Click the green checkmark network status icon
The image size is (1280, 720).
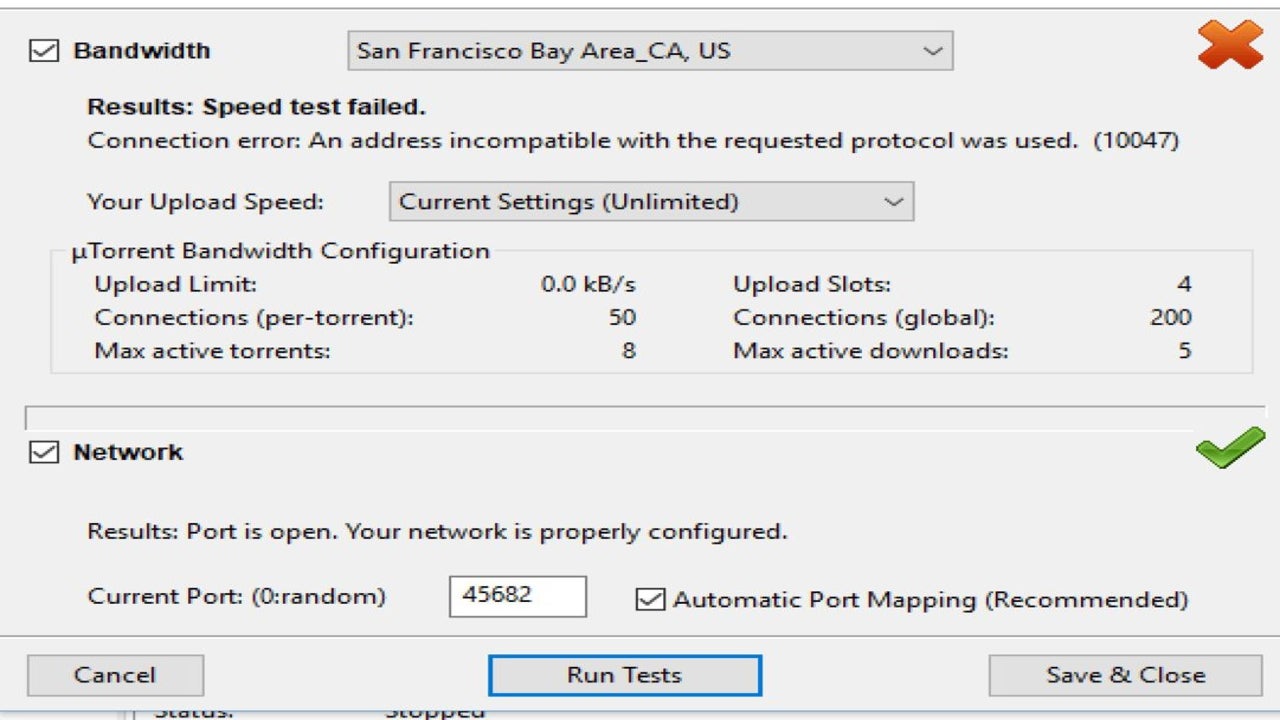click(x=1229, y=448)
